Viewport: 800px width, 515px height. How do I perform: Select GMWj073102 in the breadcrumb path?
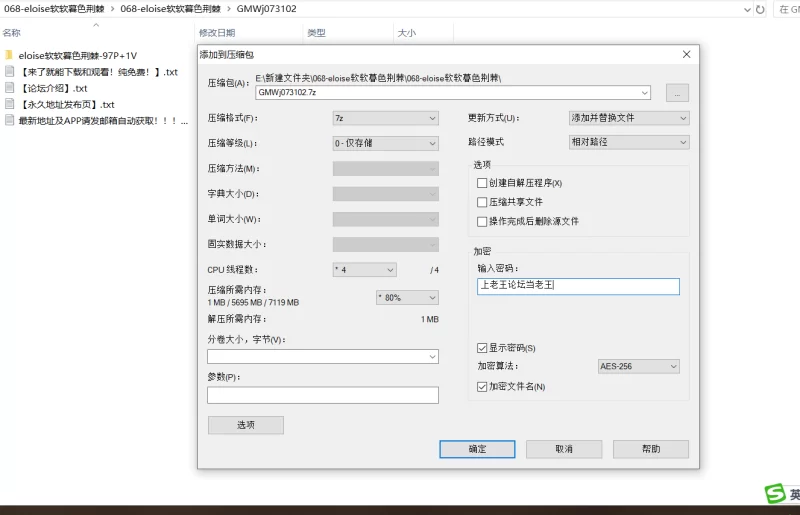pos(266,9)
